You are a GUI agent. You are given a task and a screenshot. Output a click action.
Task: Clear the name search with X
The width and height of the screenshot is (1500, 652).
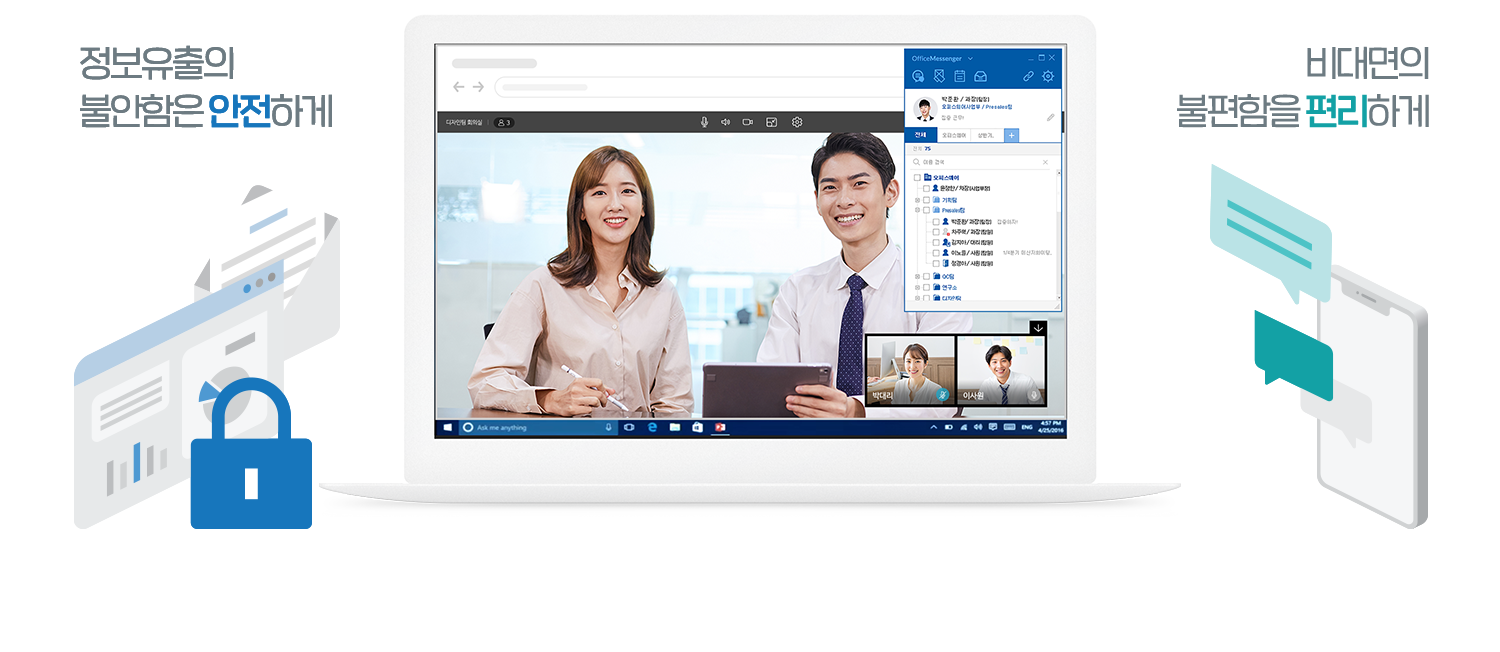[x=1046, y=161]
